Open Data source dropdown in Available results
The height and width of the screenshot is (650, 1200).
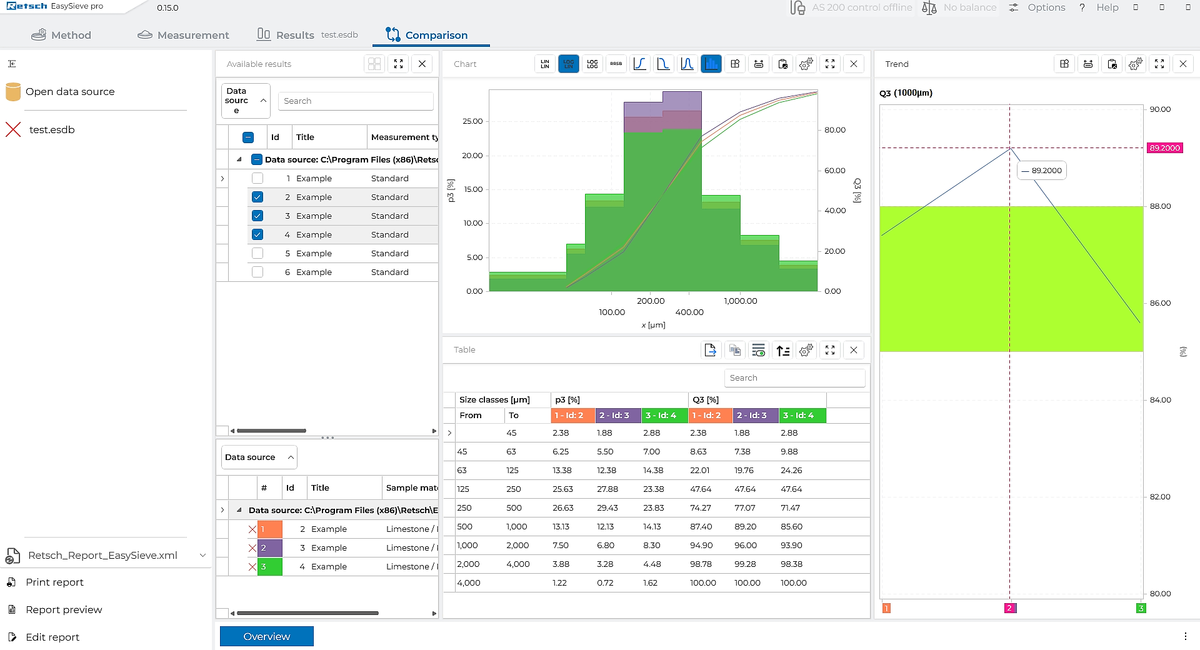246,101
